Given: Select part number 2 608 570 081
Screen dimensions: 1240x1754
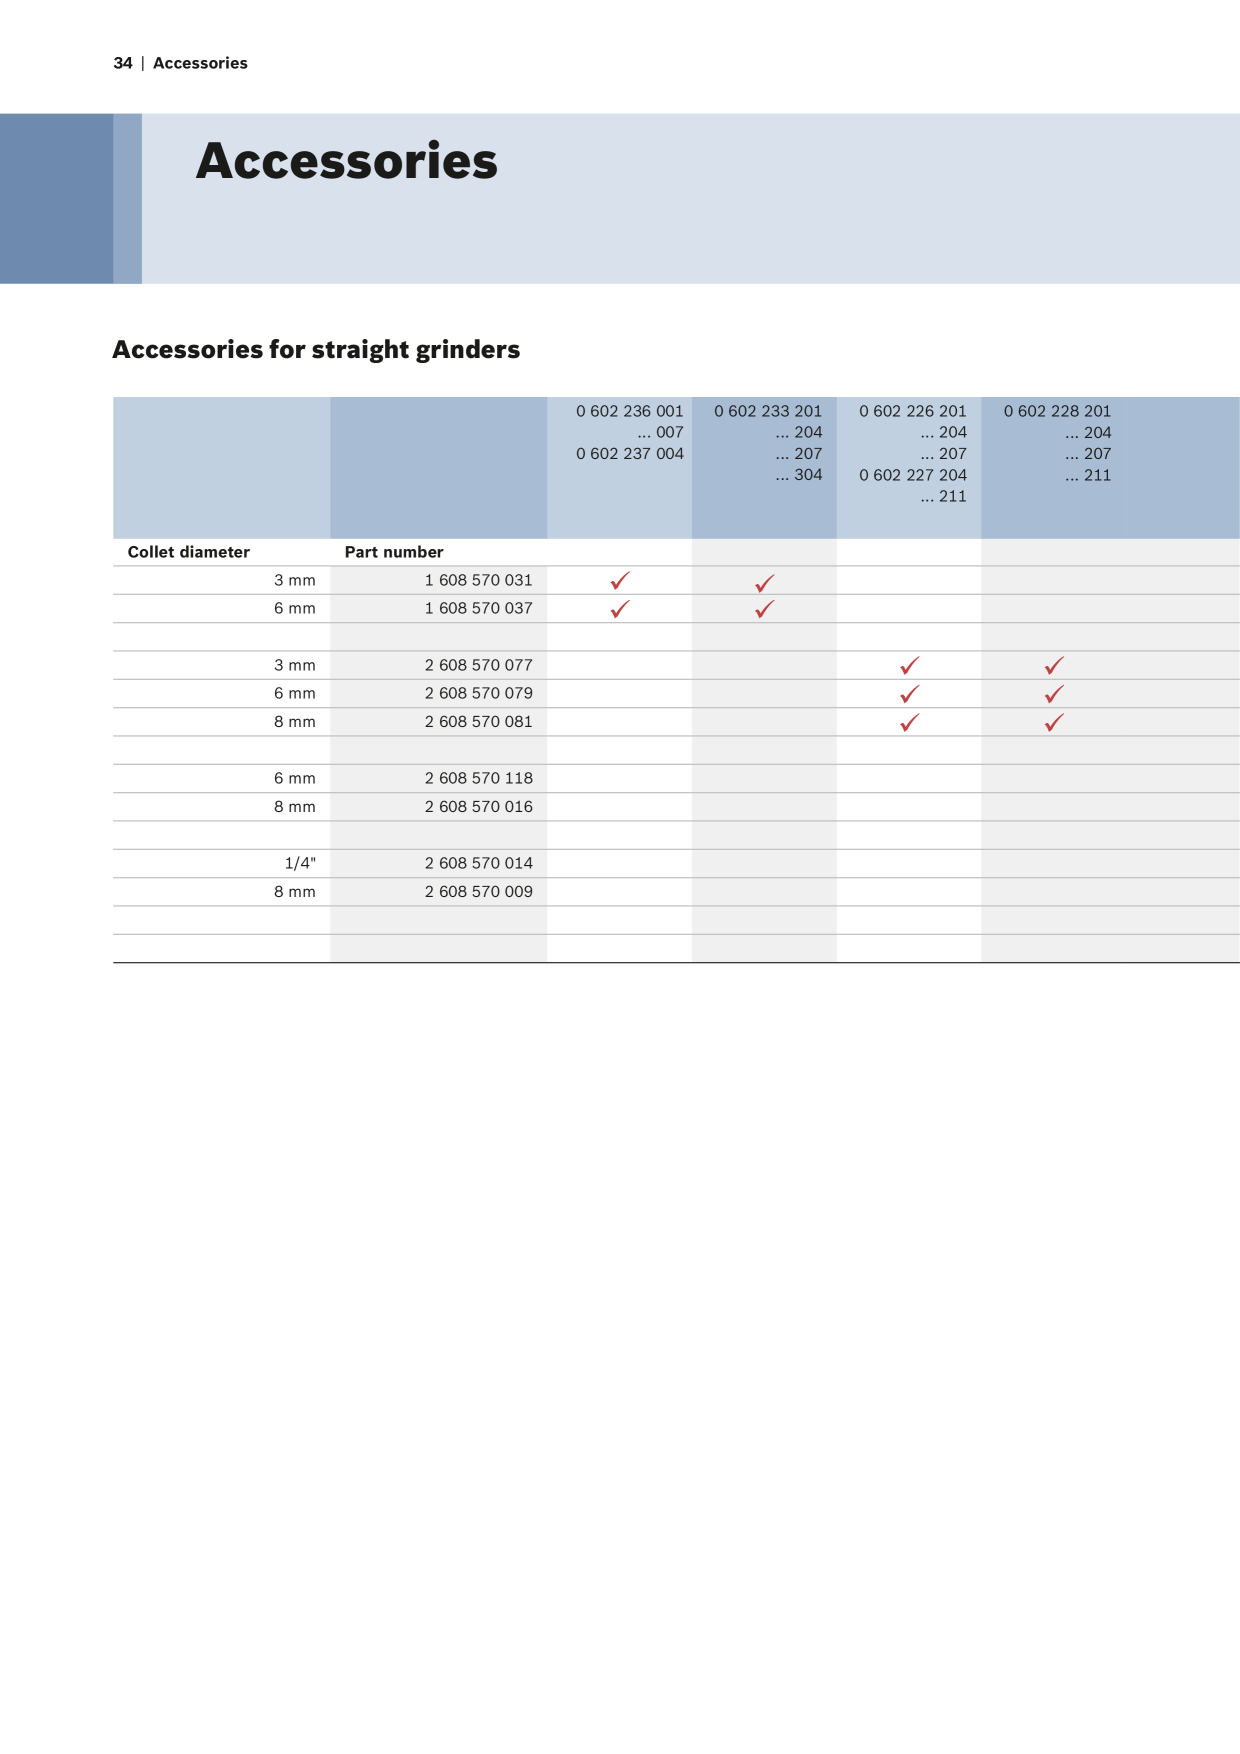Looking at the screenshot, I should pos(478,721).
